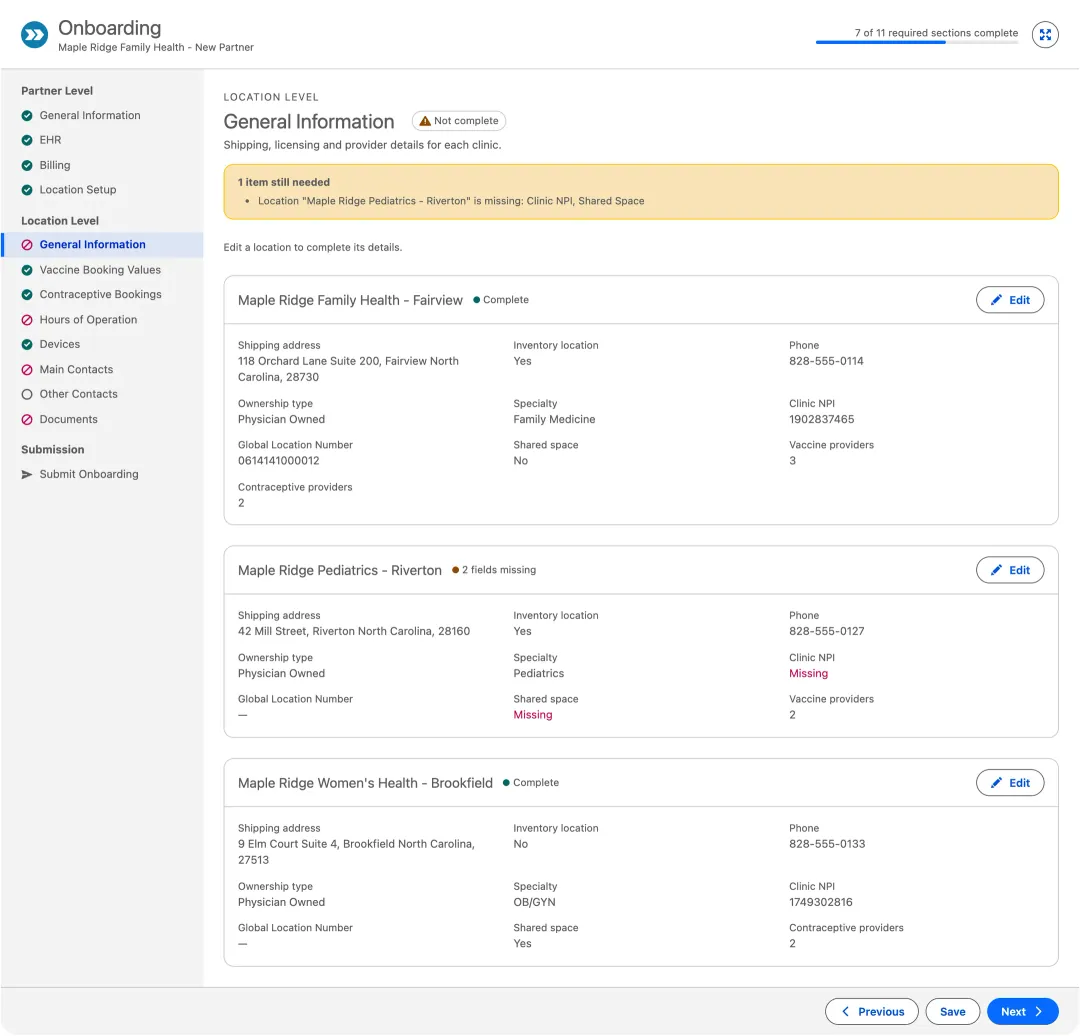Click the 9 Elm Court shipping address
Screen dimensions: 1080x1036
(x=356, y=852)
